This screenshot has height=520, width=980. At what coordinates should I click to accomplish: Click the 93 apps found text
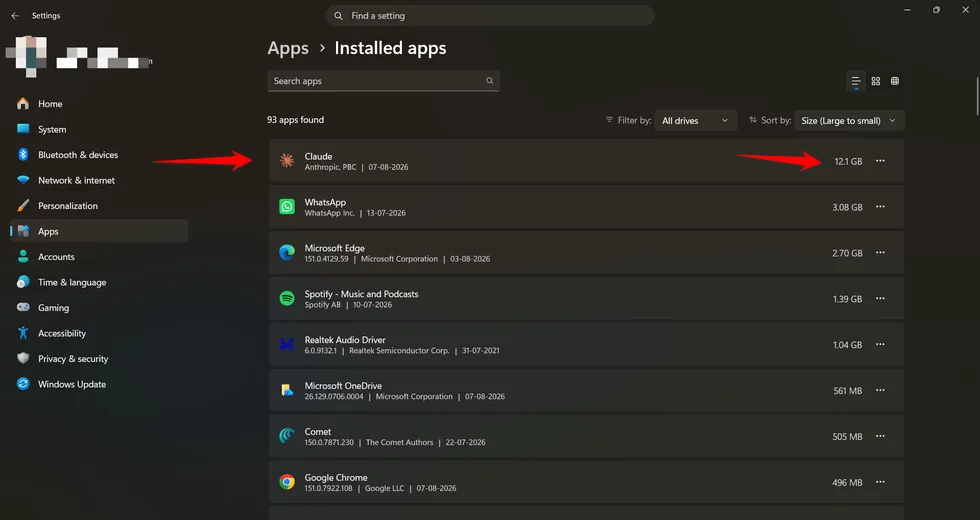296,119
